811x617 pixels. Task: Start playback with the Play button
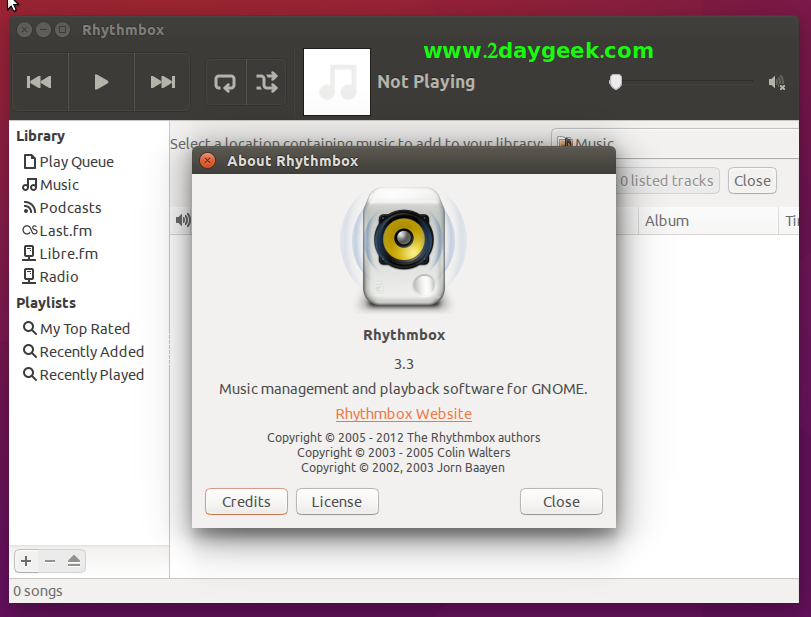(101, 82)
